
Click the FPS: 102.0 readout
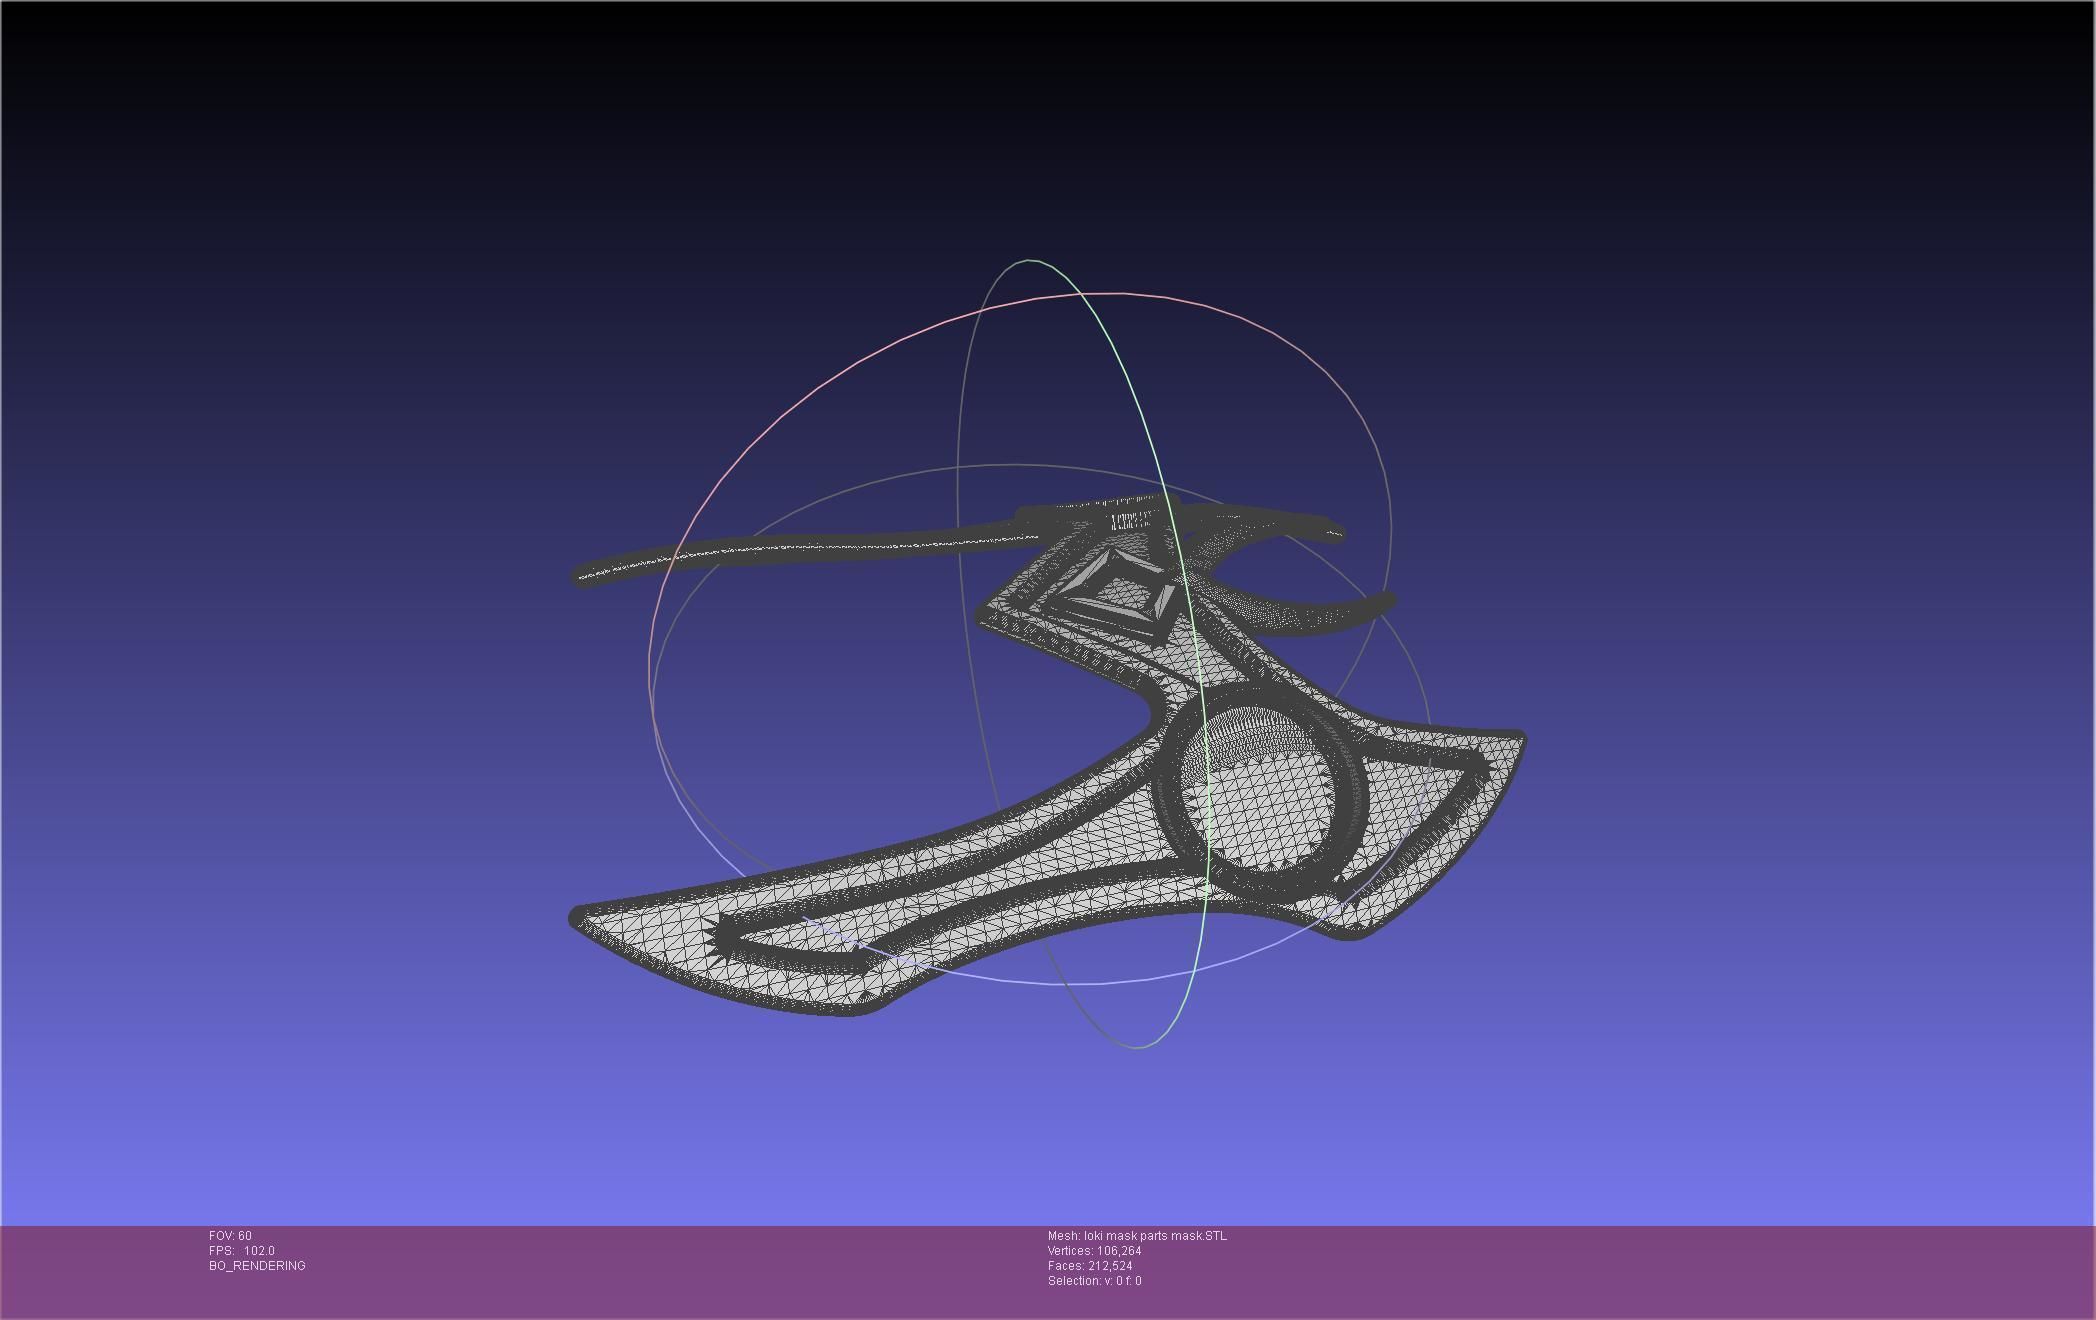242,1251
